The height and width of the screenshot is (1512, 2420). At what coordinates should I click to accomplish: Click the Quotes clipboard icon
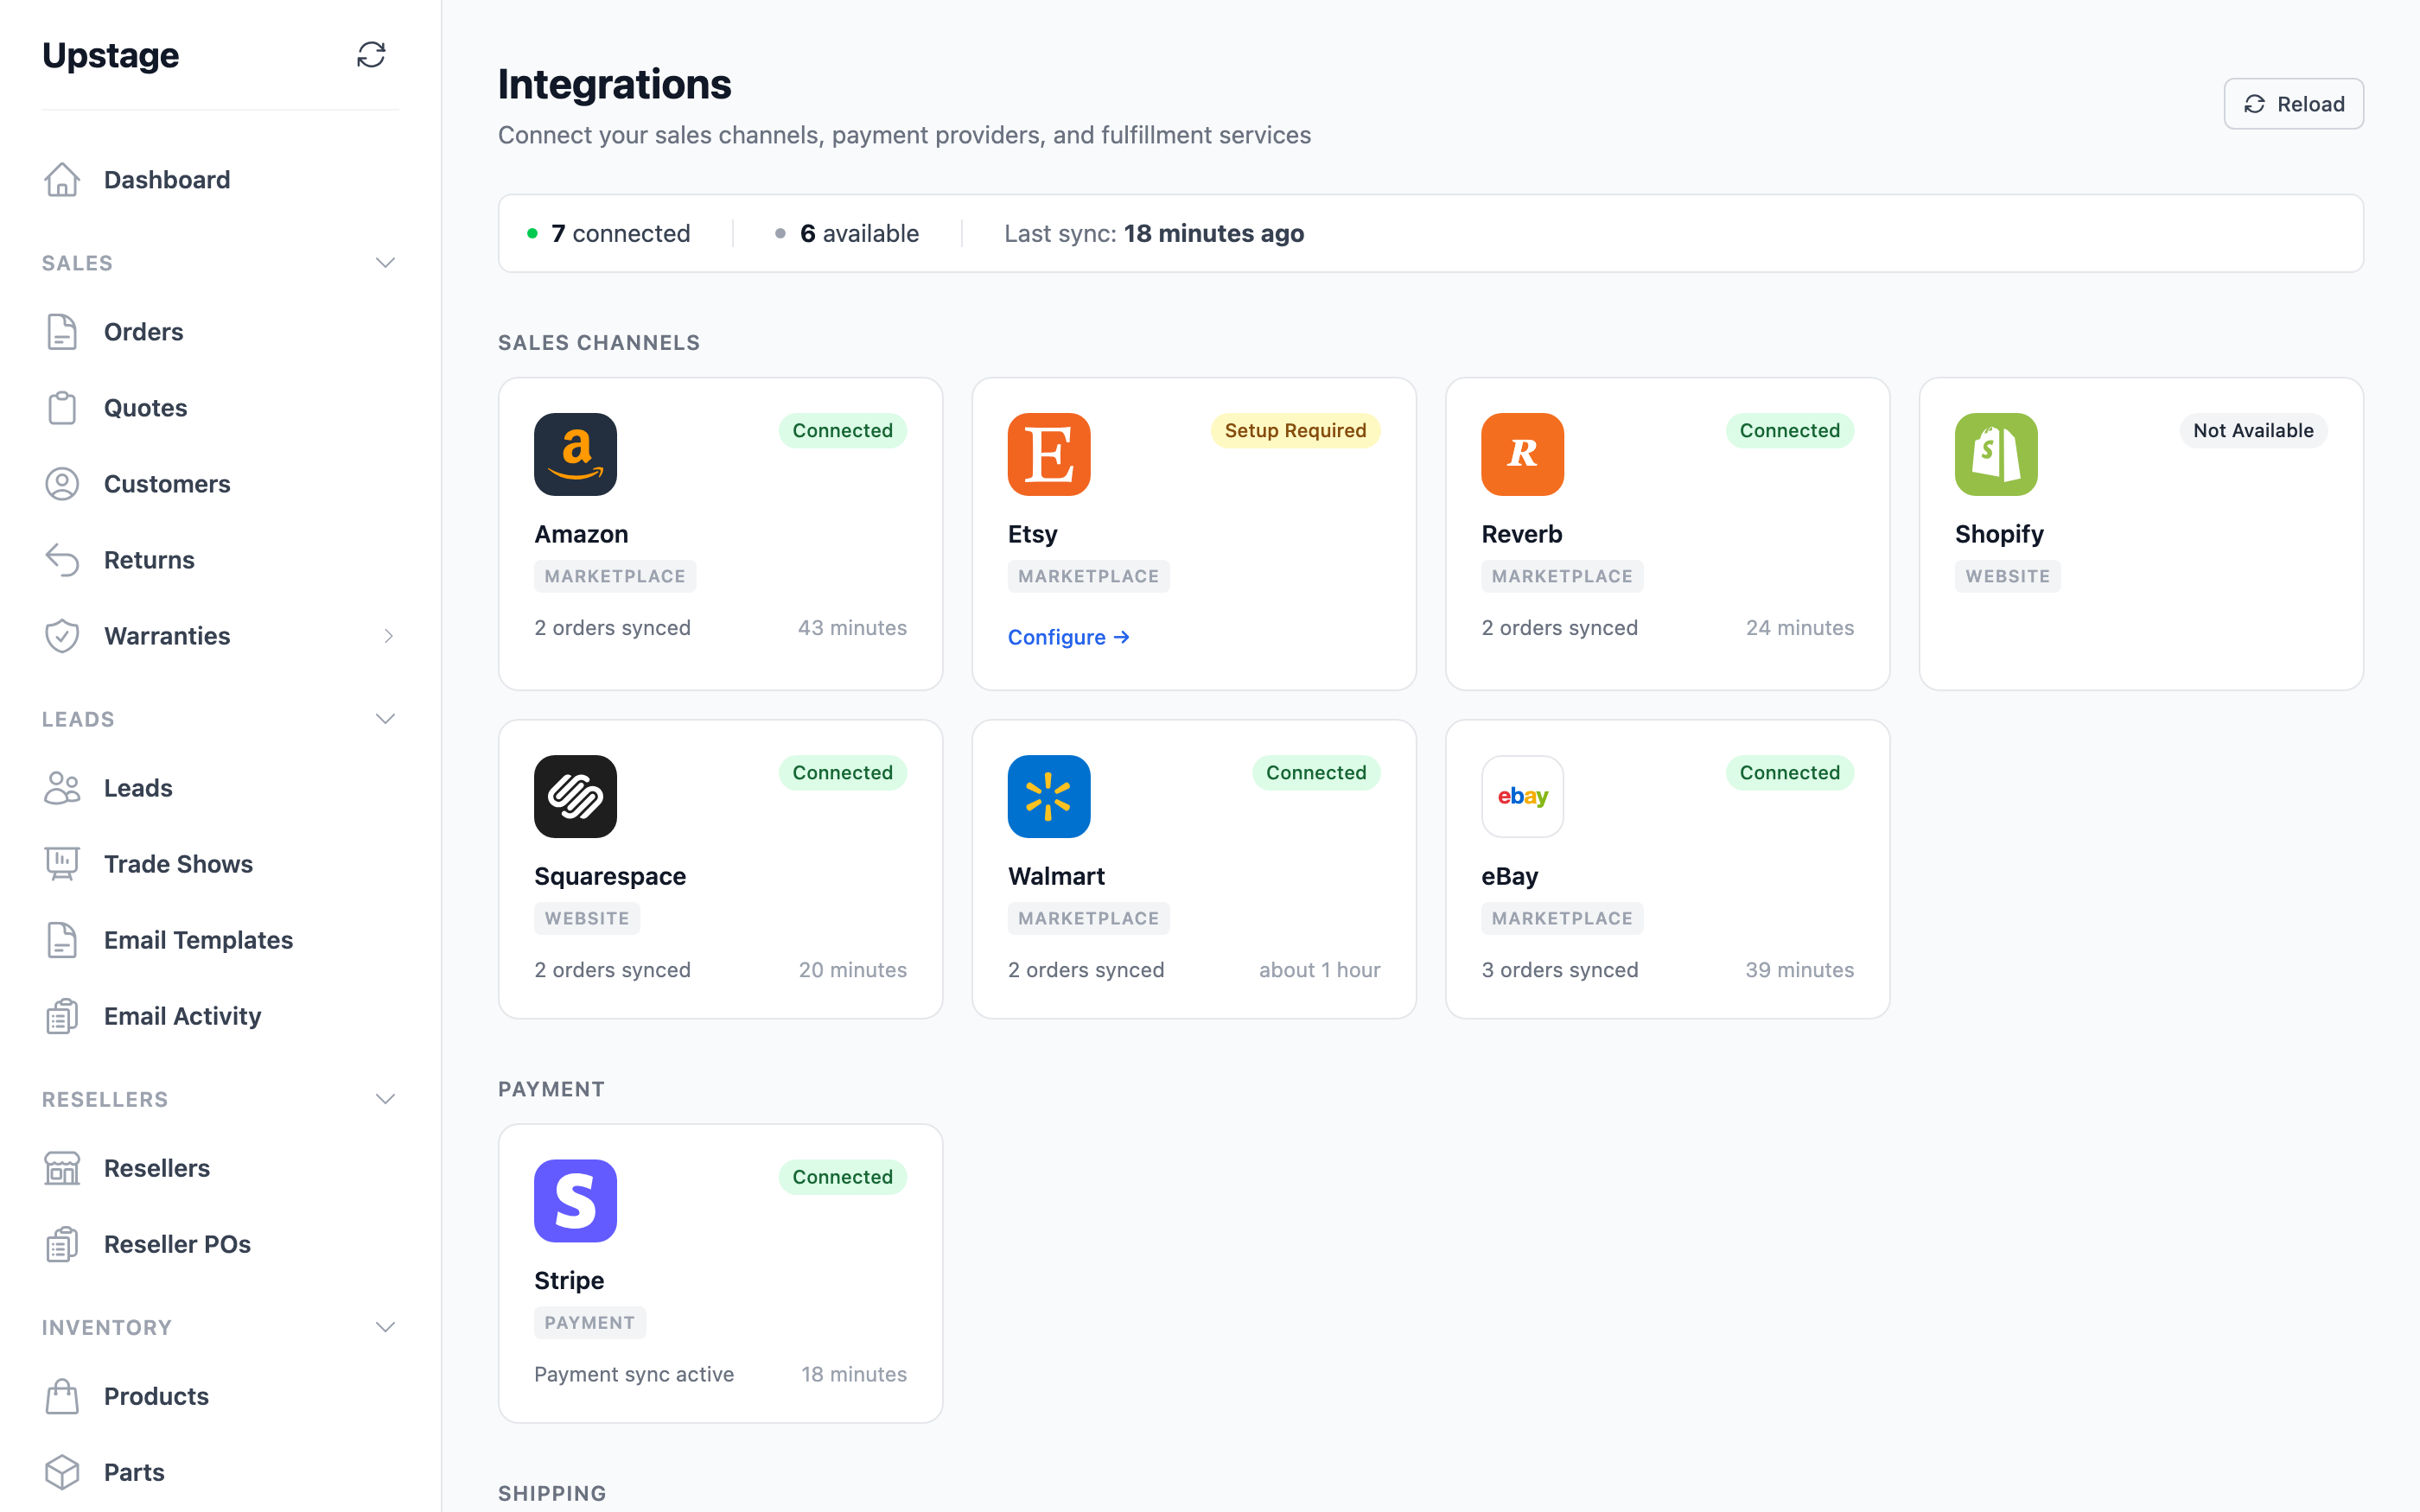[62, 408]
